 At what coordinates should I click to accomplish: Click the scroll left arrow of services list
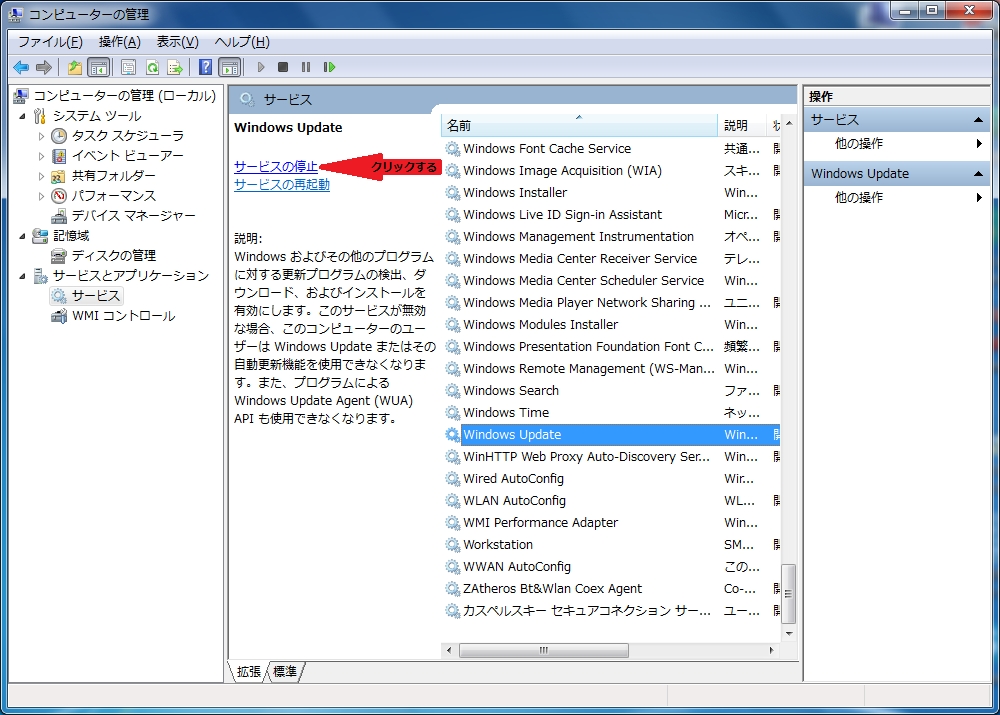(x=449, y=650)
